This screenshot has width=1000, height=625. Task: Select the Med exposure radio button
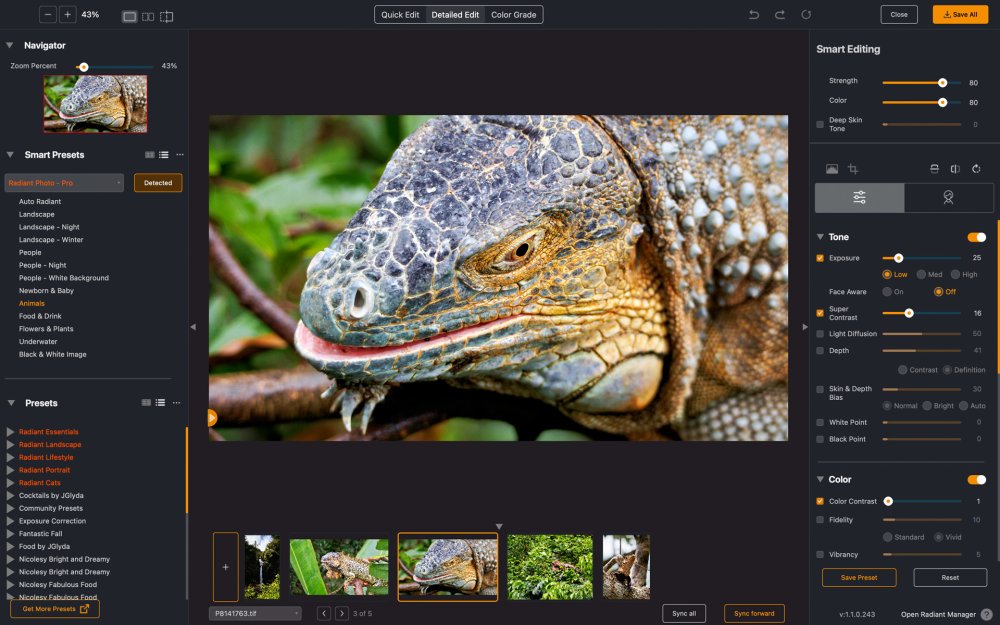pos(921,274)
